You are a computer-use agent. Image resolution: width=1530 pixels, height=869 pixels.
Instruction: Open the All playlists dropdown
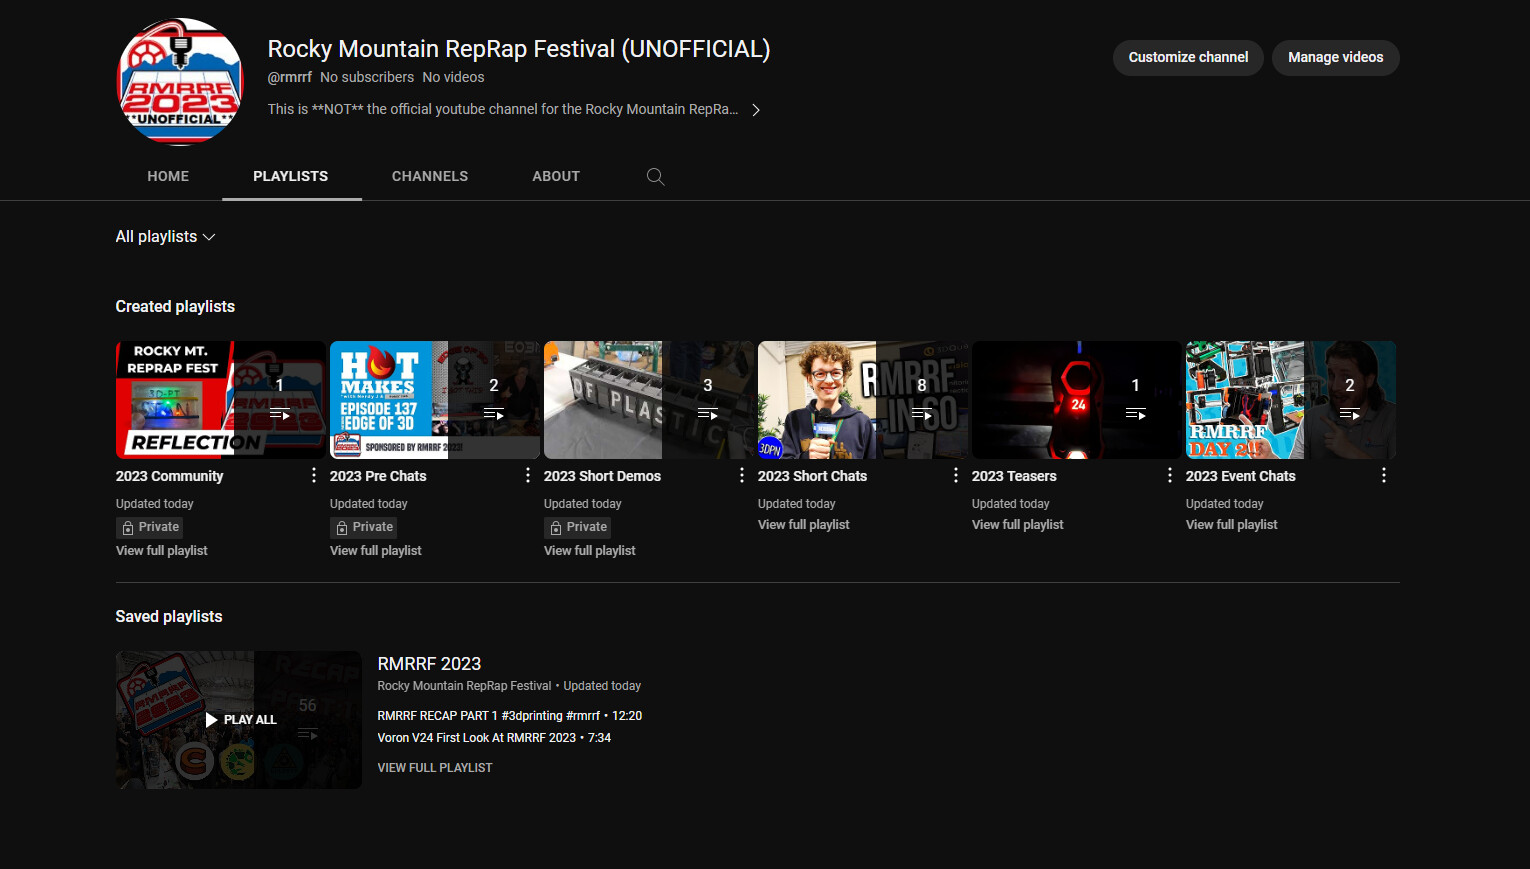click(165, 237)
